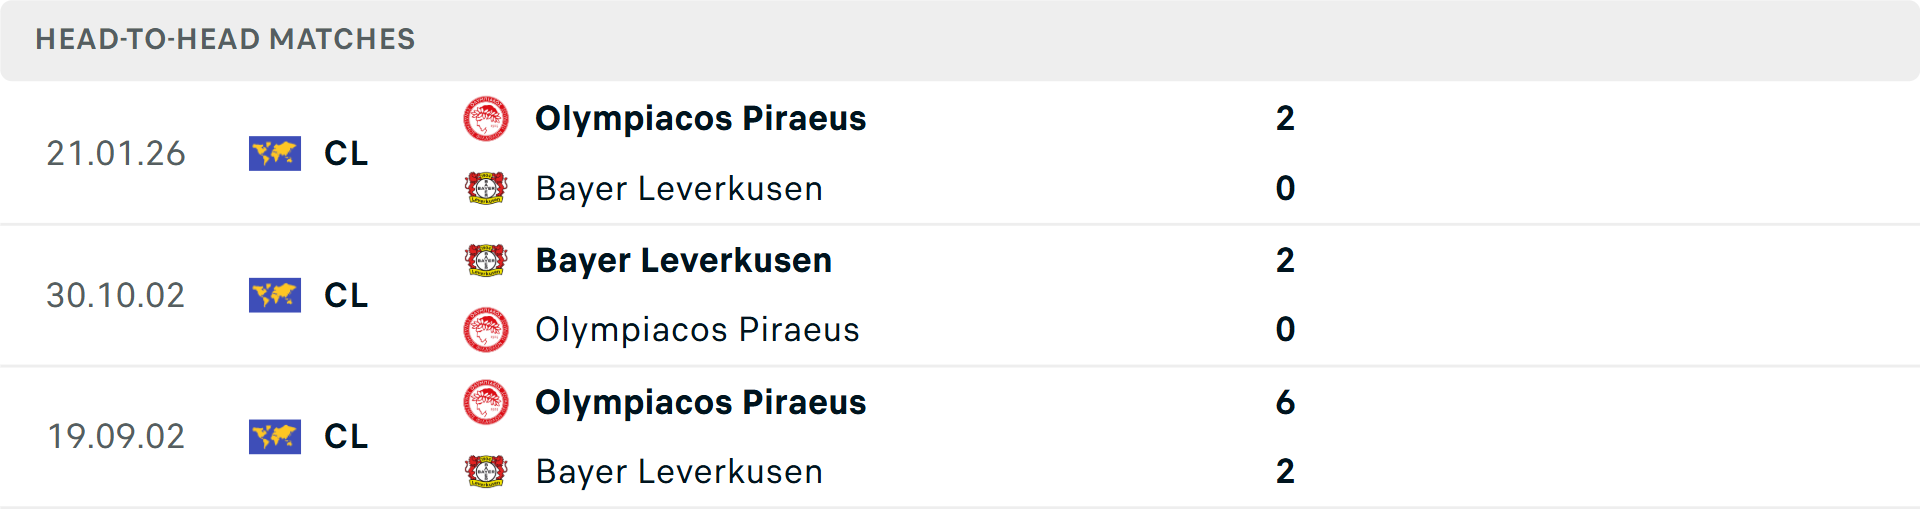Click Bayer Leverkusen crest in 19.09.02 match
This screenshot has width=1920, height=509.
pyautogui.click(x=486, y=471)
